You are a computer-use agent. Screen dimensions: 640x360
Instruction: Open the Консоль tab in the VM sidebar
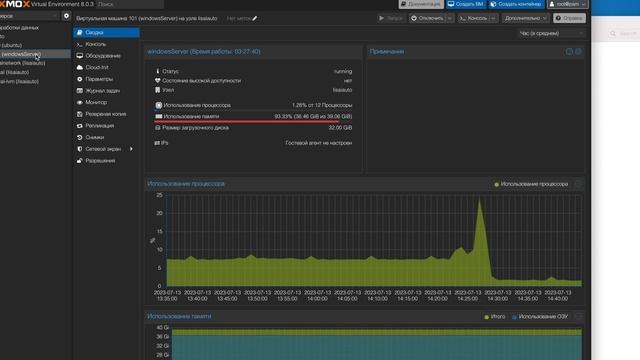click(x=106, y=44)
